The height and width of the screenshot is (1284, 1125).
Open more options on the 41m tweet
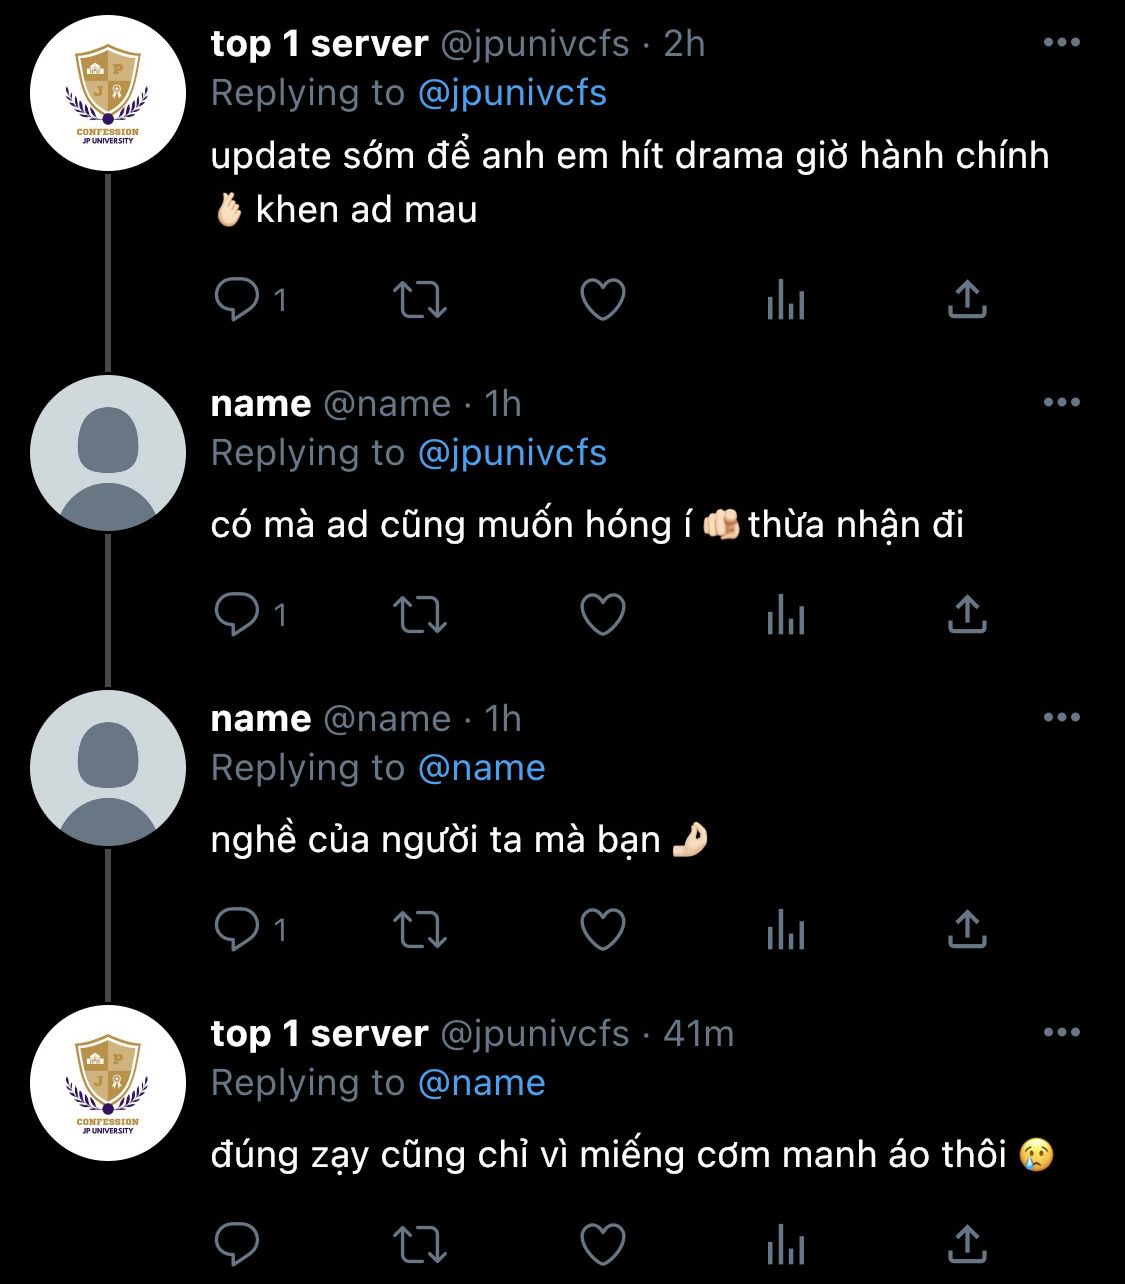pos(1061,1032)
